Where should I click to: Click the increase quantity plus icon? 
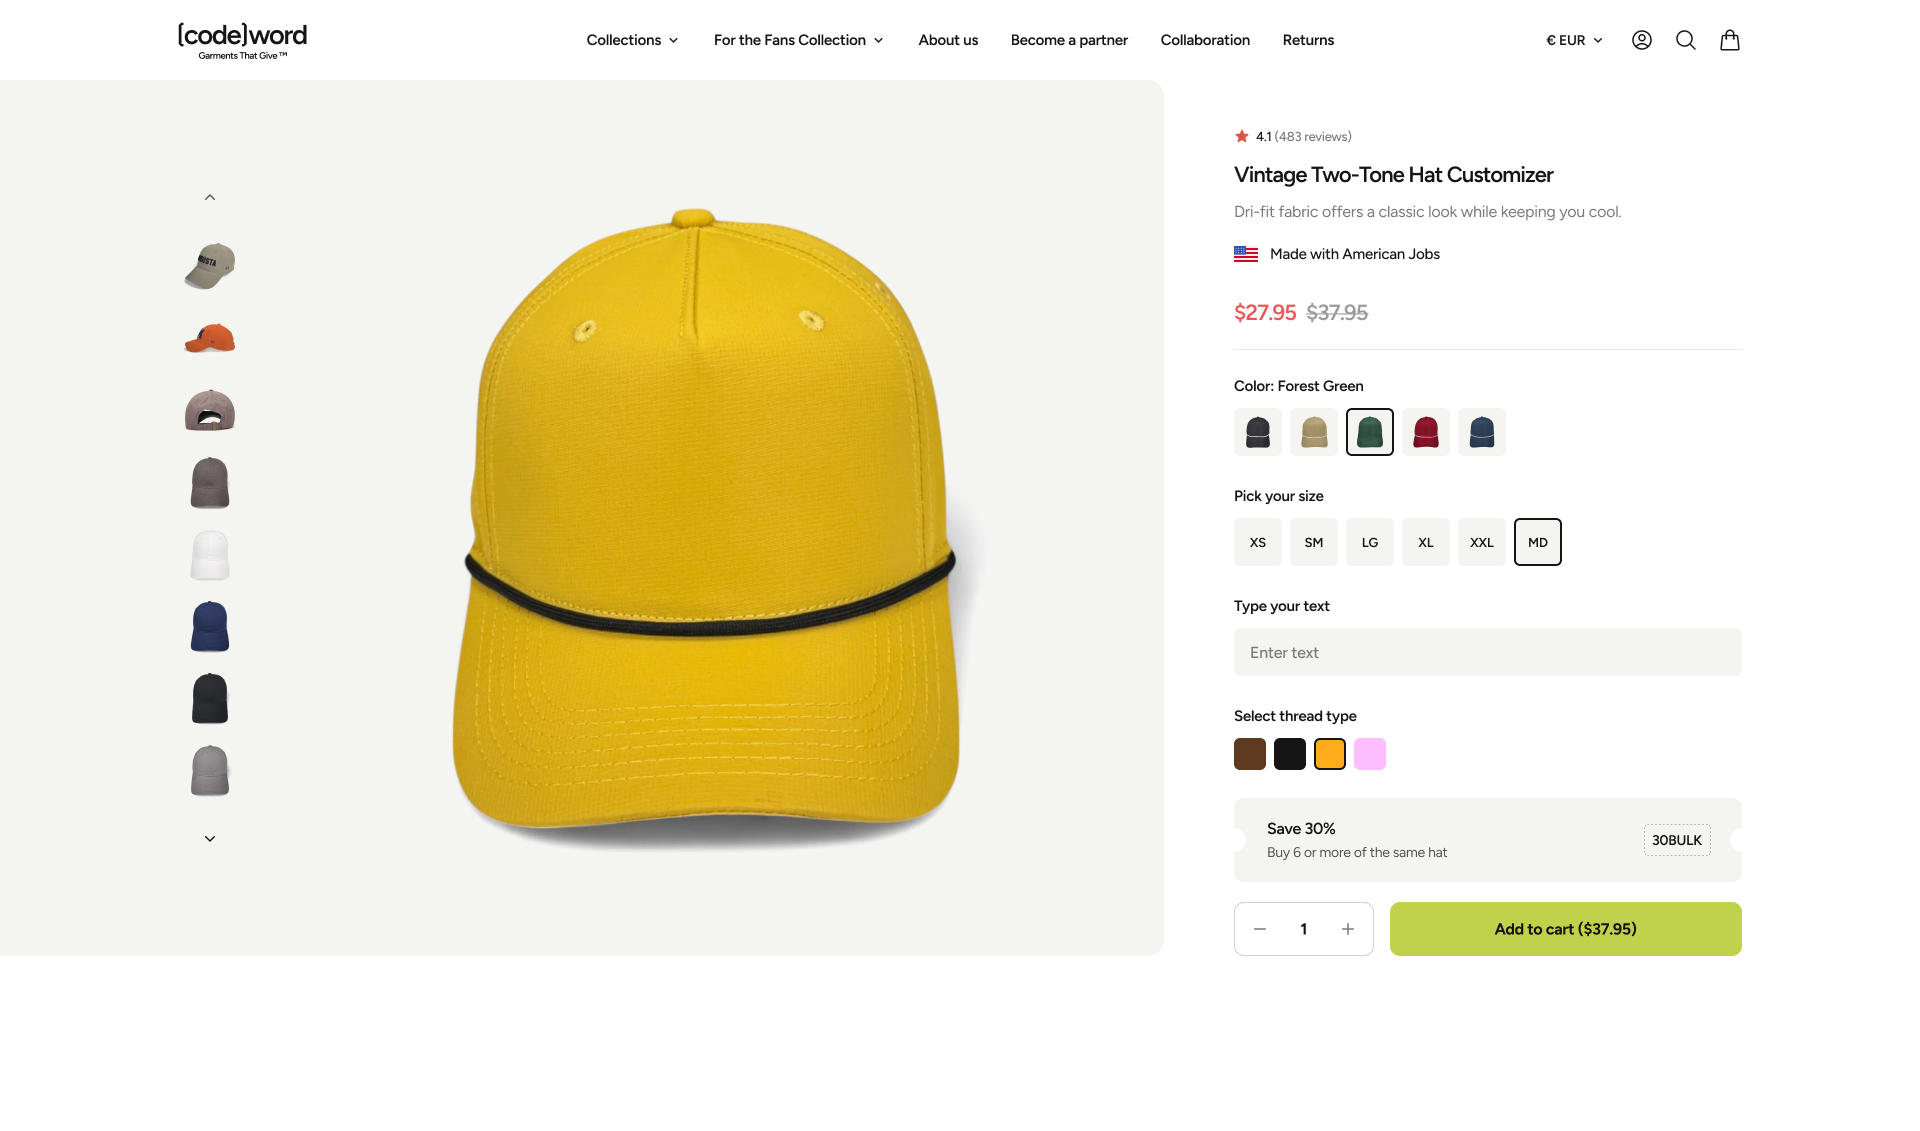pos(1347,928)
